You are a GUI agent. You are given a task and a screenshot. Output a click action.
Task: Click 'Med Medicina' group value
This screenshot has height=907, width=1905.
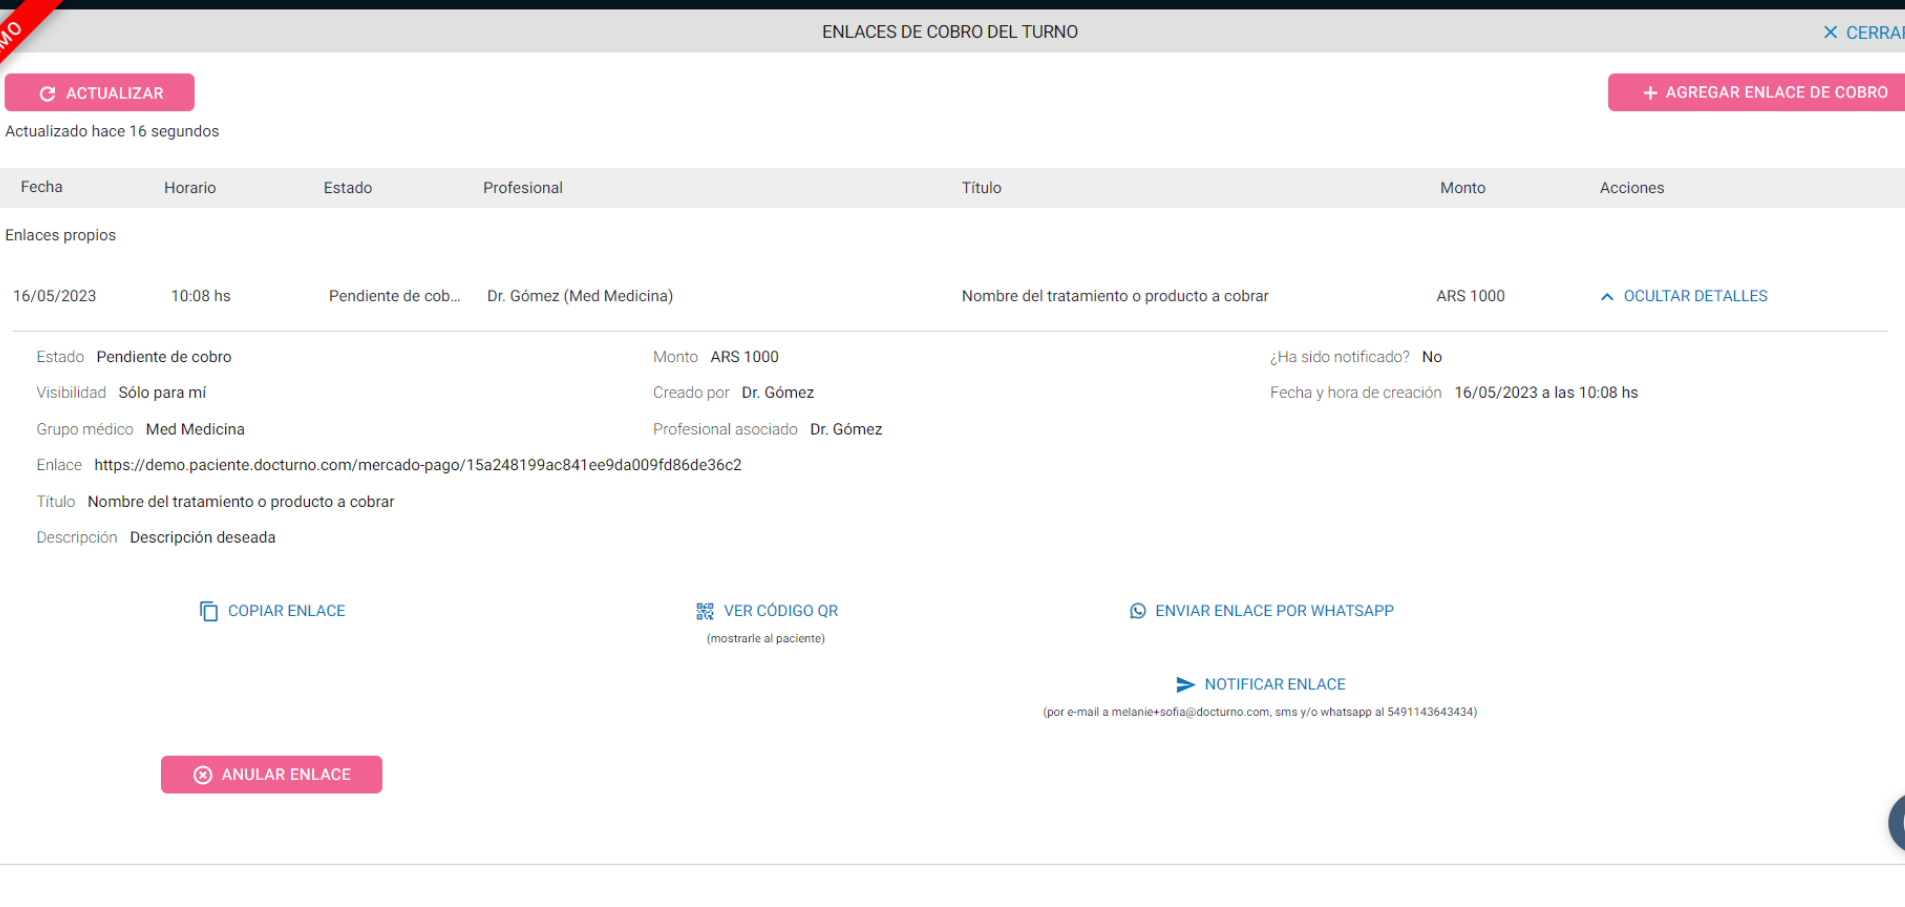(195, 429)
